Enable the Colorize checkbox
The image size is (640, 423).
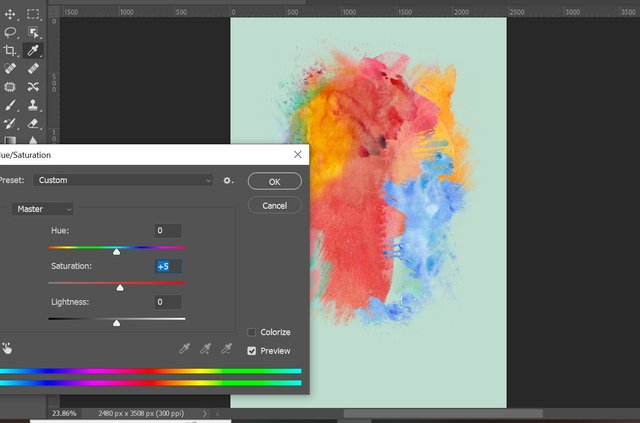252,332
